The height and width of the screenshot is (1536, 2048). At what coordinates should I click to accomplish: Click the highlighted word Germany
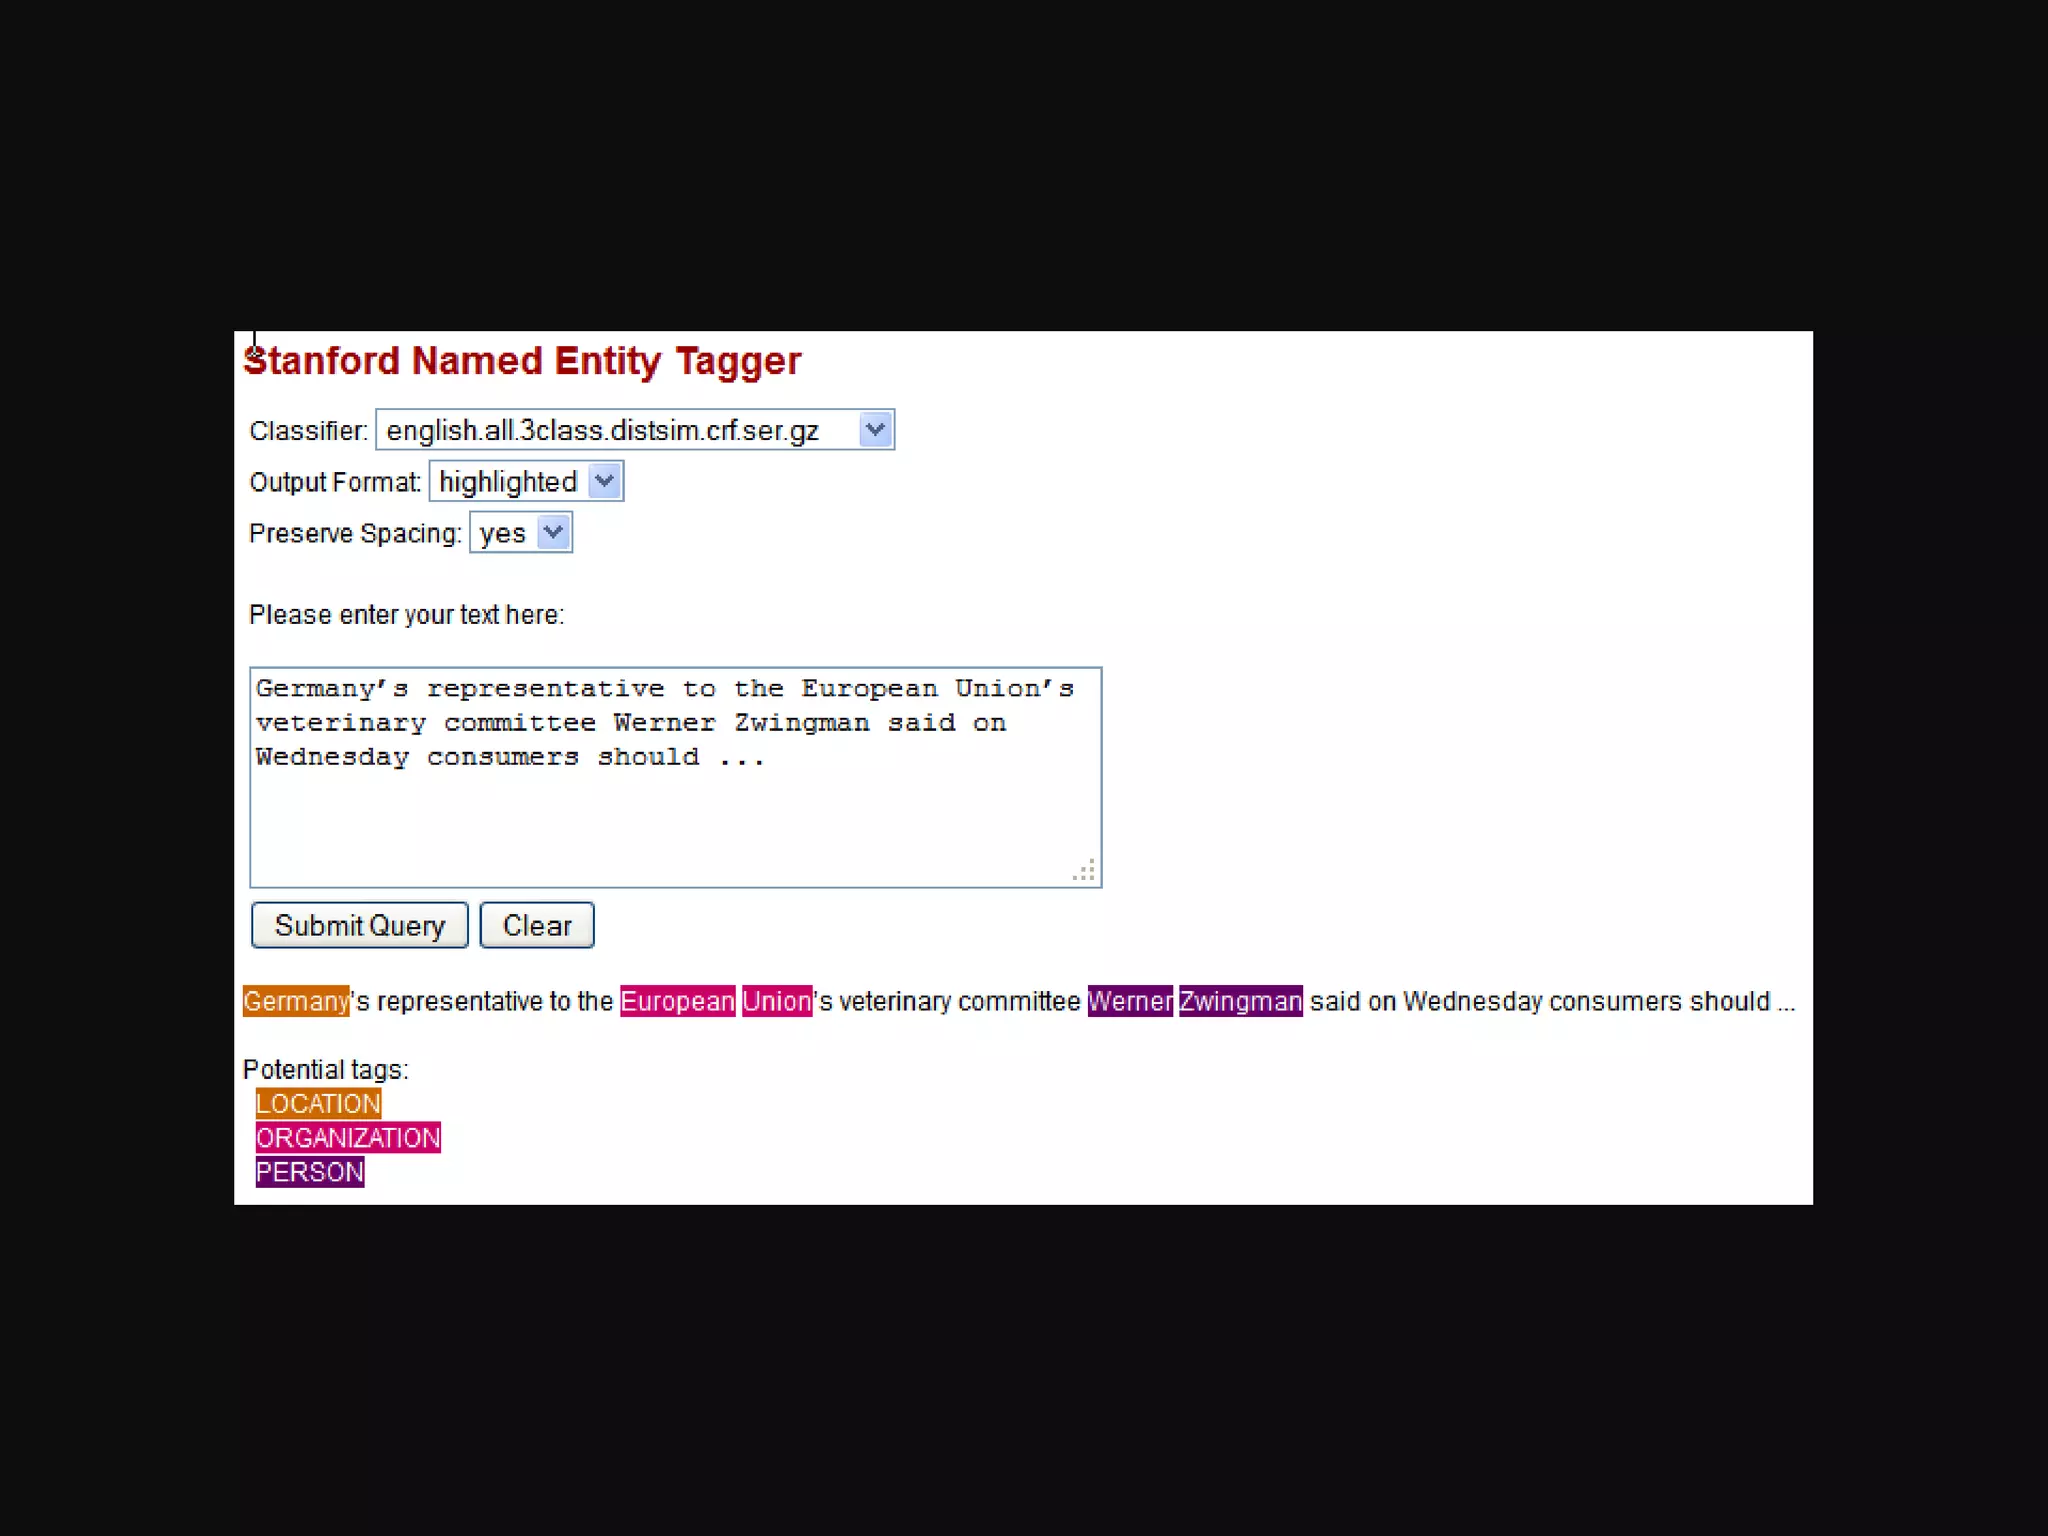pyautogui.click(x=296, y=1001)
